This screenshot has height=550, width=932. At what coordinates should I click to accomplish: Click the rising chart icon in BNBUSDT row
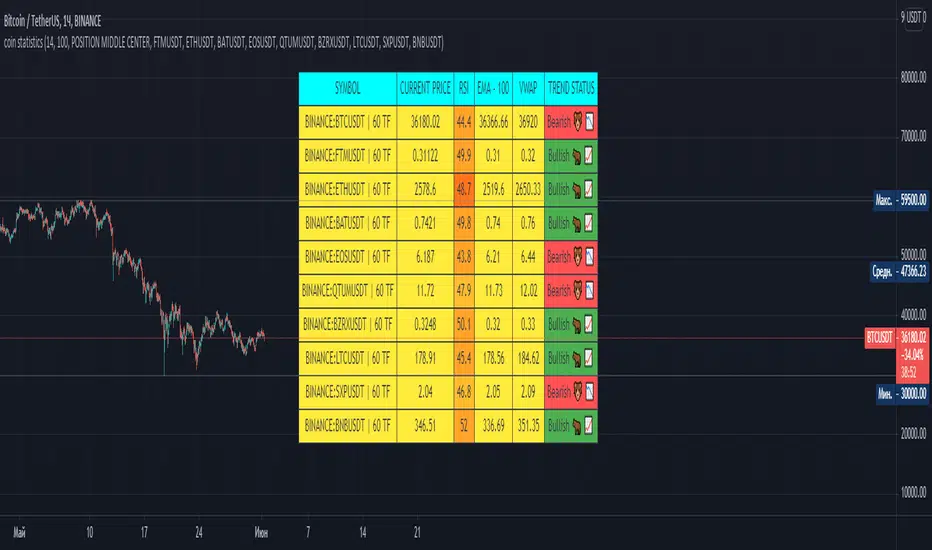coord(588,425)
